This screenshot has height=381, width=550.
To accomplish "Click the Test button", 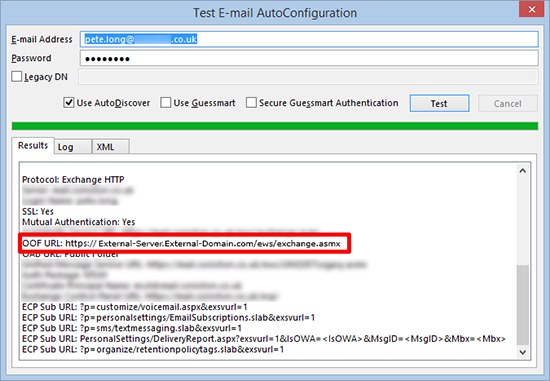I will coord(439,103).
